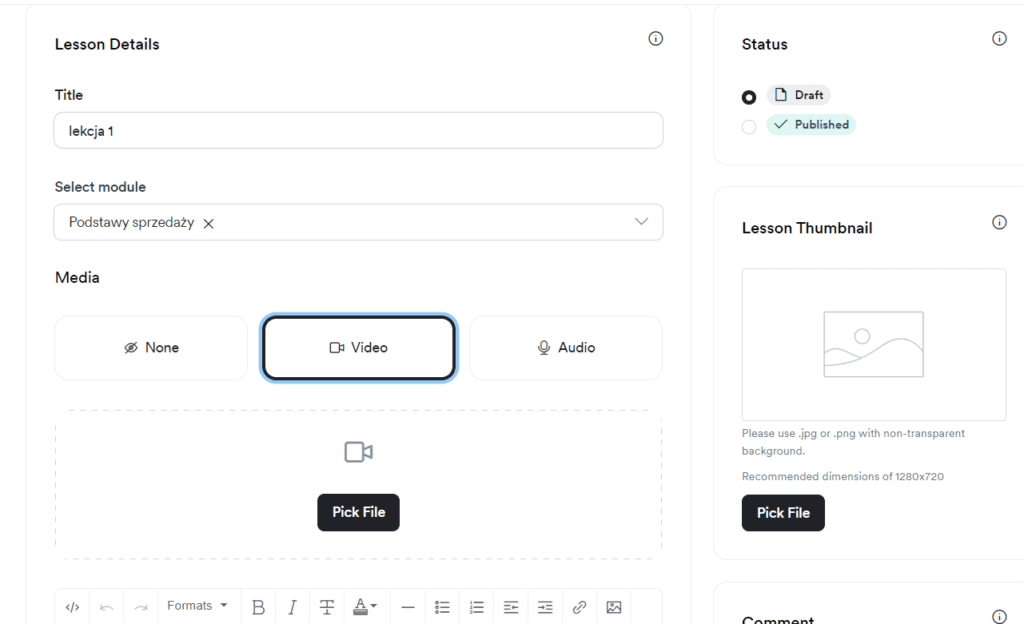Select the Published status radio button
This screenshot has width=1024, height=624.
click(x=749, y=127)
